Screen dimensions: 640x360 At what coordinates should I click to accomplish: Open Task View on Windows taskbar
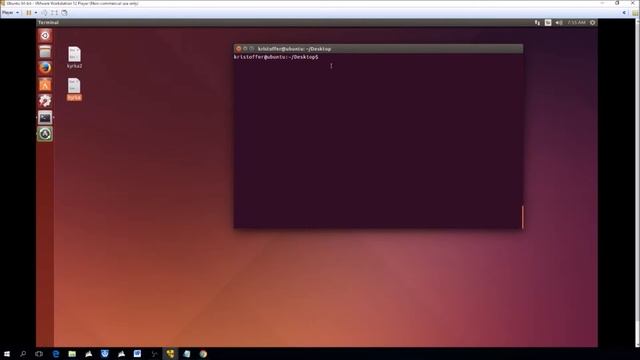point(39,354)
